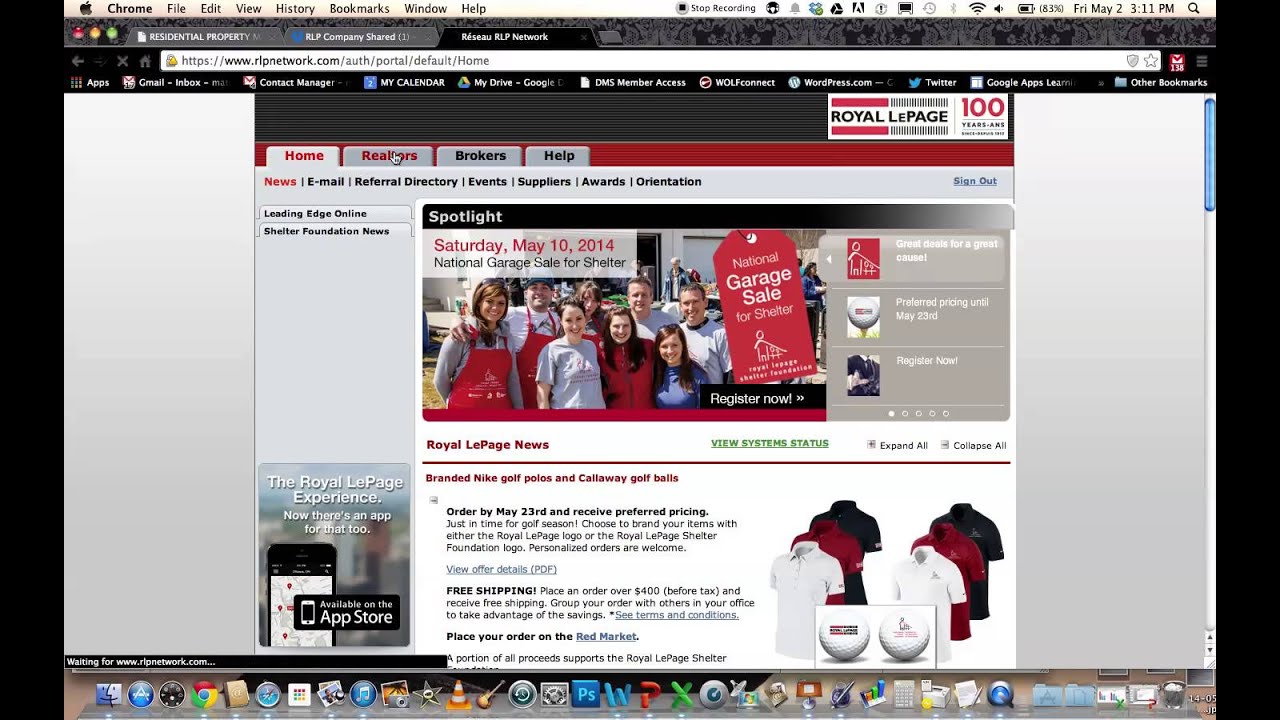Click the Royal LePage logo
This screenshot has width=1280, height=720.
(918, 117)
